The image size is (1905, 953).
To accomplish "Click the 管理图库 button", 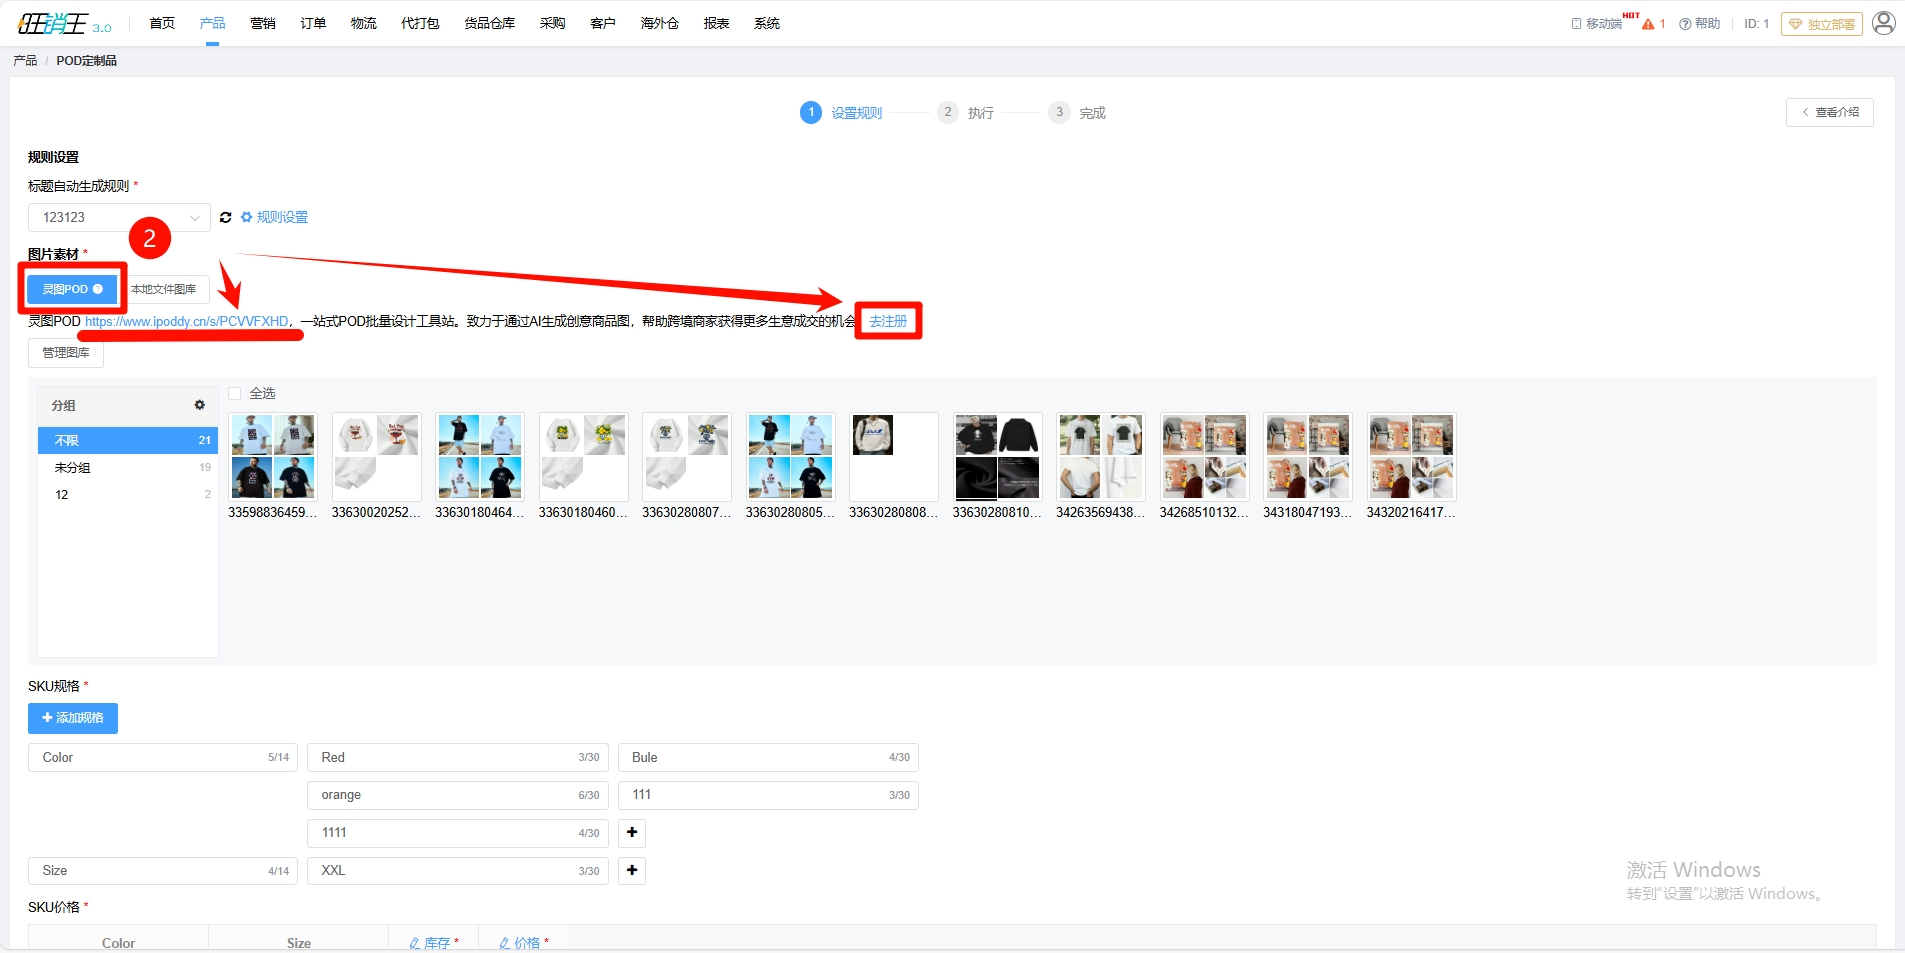I will (x=66, y=353).
